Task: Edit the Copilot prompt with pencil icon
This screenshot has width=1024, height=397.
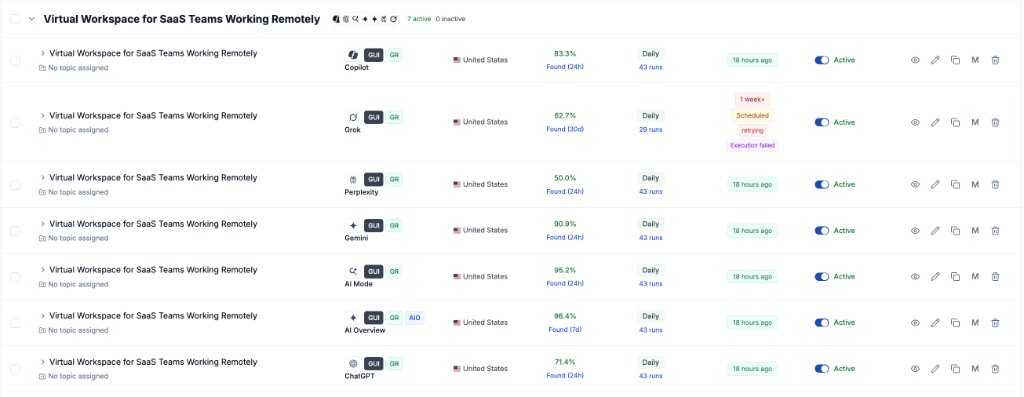Action: [x=935, y=60]
